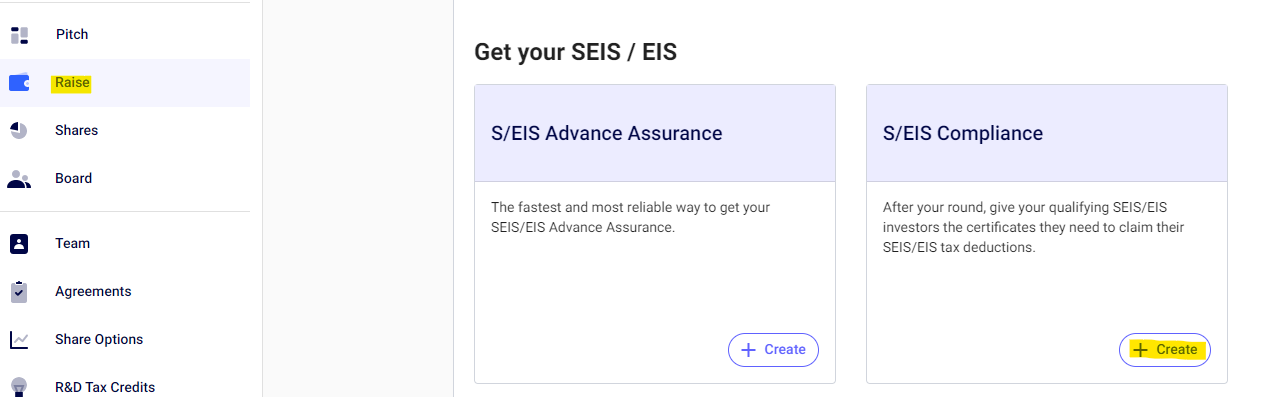Click the Shares pie chart icon

19,131
